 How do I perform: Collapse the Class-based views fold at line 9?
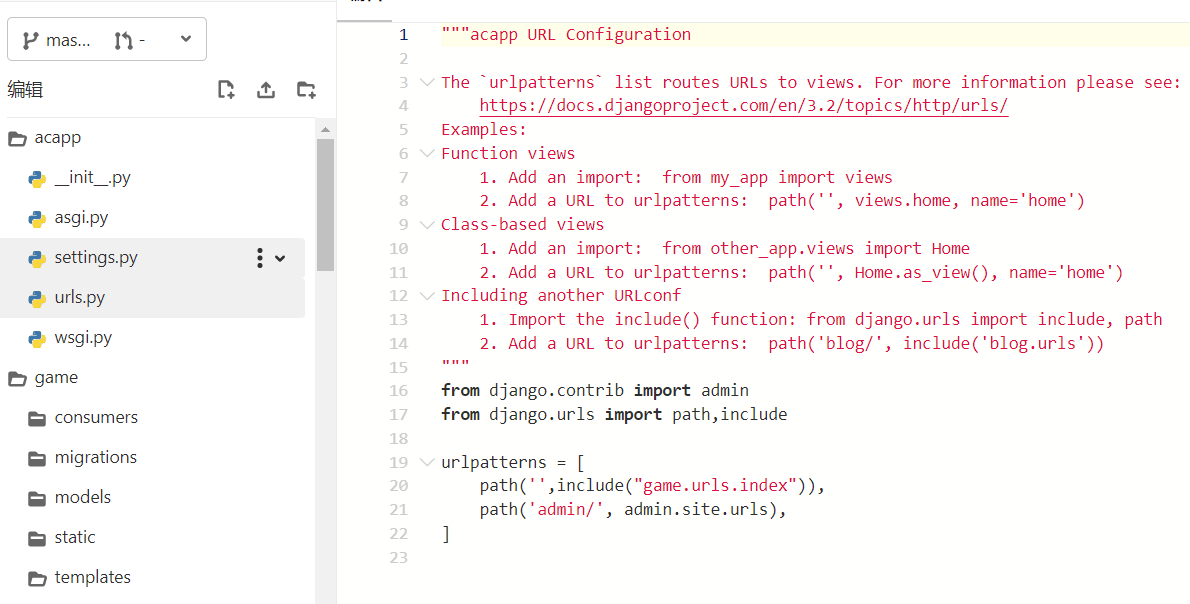[427, 225]
